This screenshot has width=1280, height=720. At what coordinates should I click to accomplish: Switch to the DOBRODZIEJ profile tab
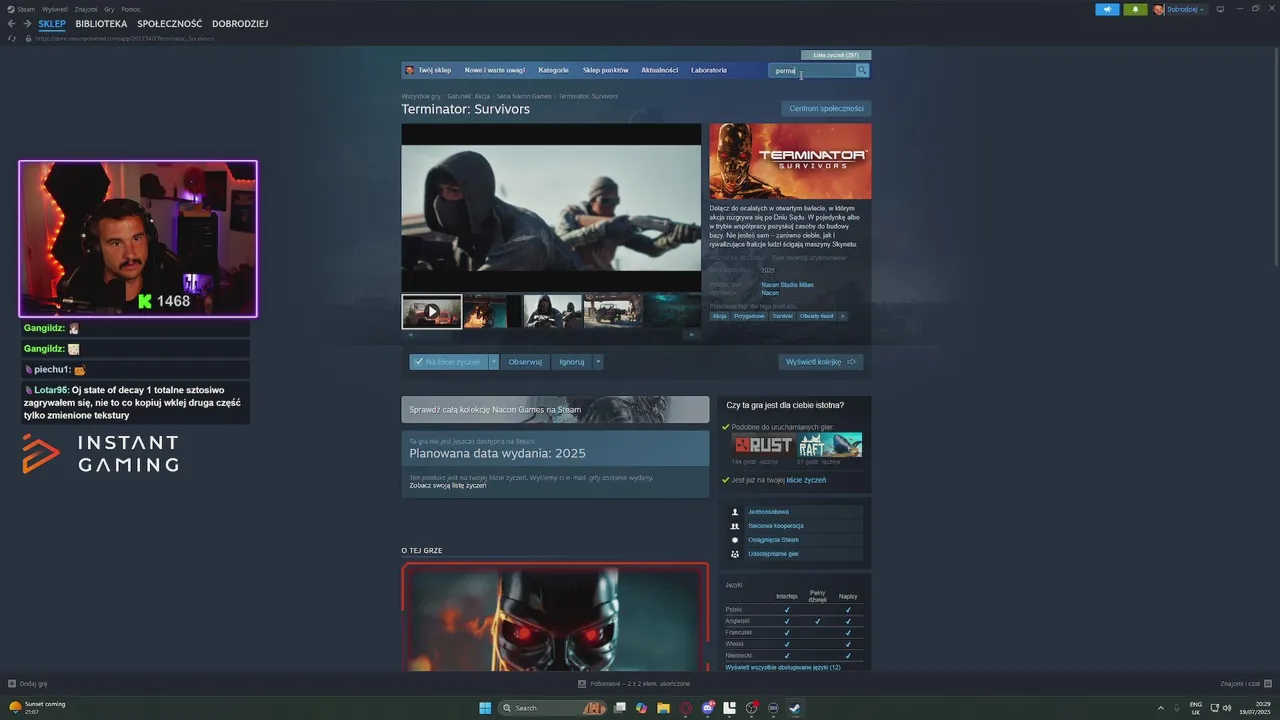(240, 24)
